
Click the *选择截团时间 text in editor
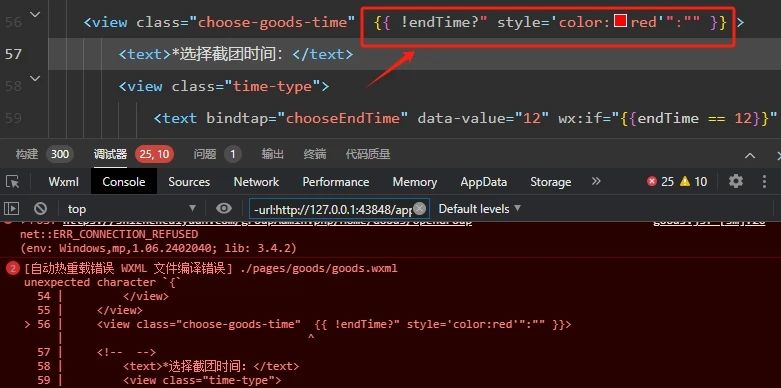pos(228,54)
